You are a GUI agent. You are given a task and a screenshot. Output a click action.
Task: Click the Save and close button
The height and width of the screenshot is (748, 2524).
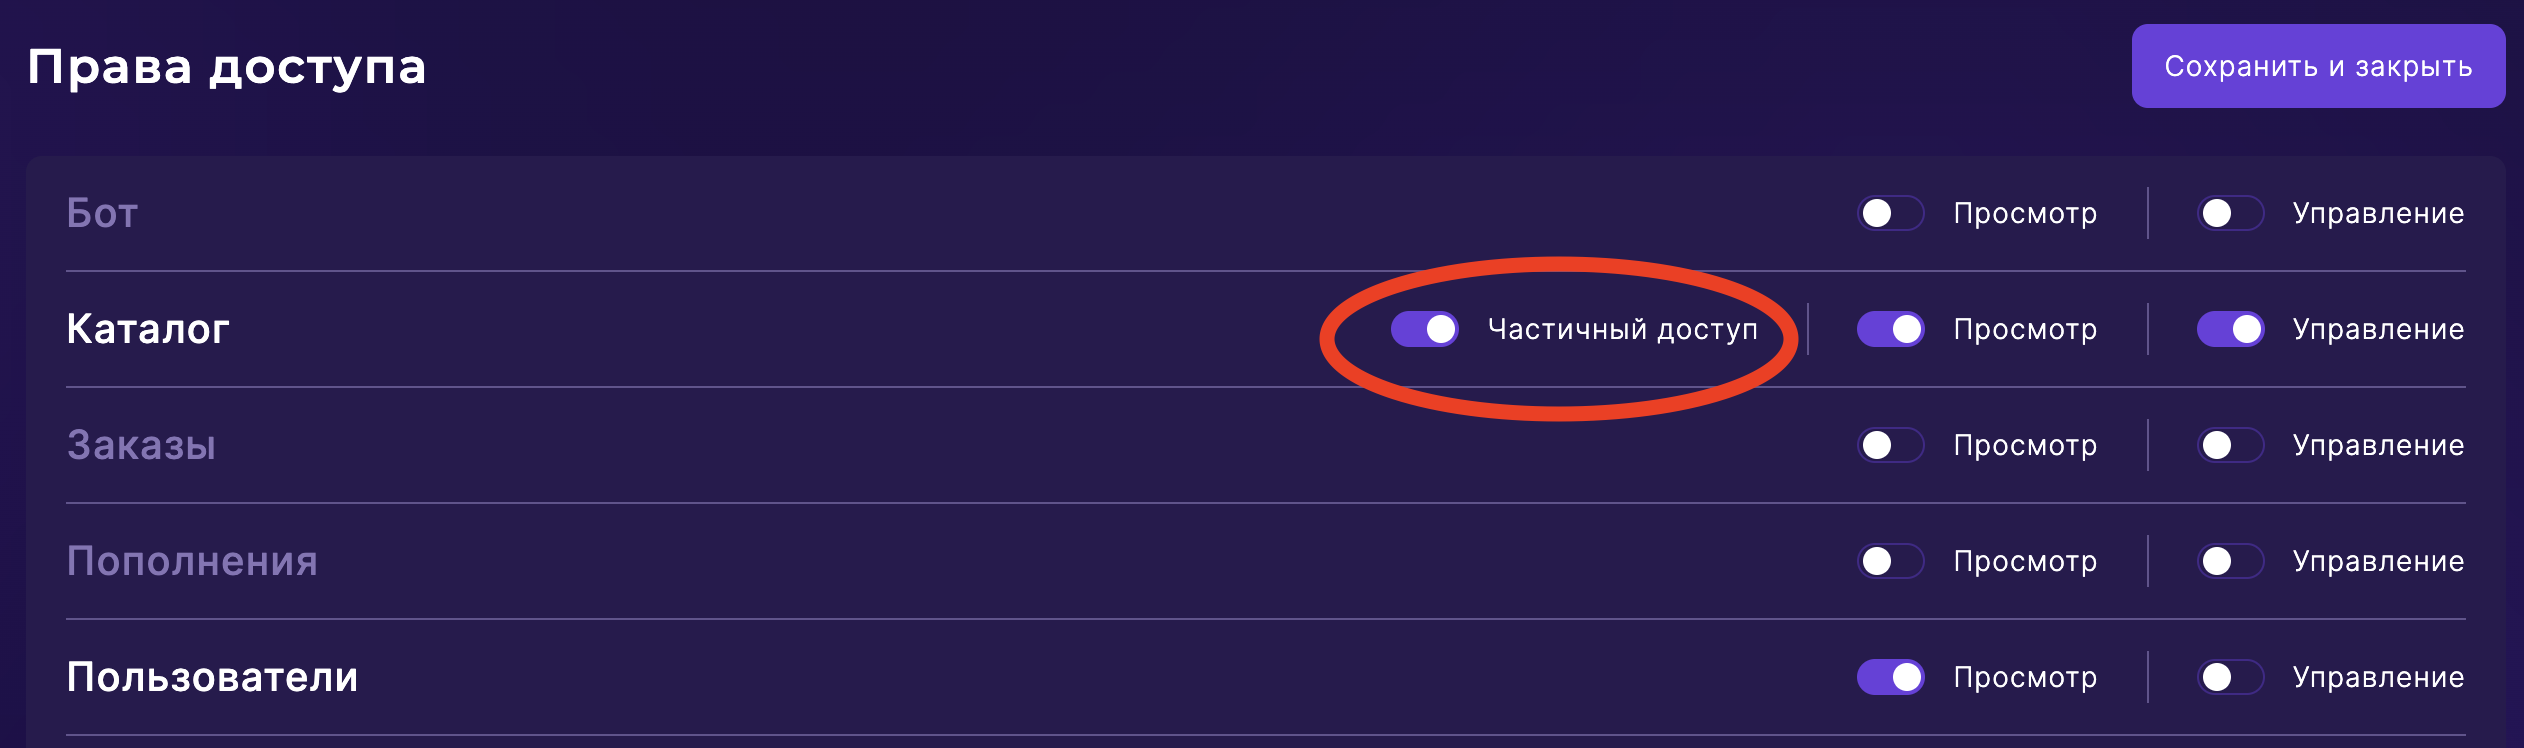click(2317, 66)
